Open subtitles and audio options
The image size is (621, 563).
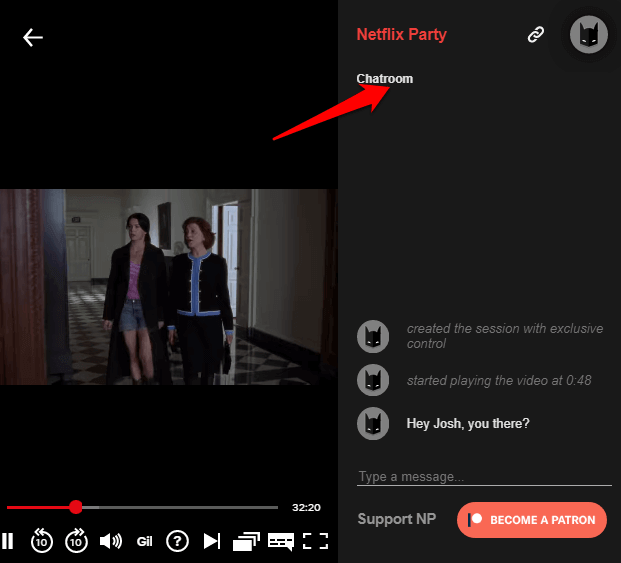coord(281,541)
